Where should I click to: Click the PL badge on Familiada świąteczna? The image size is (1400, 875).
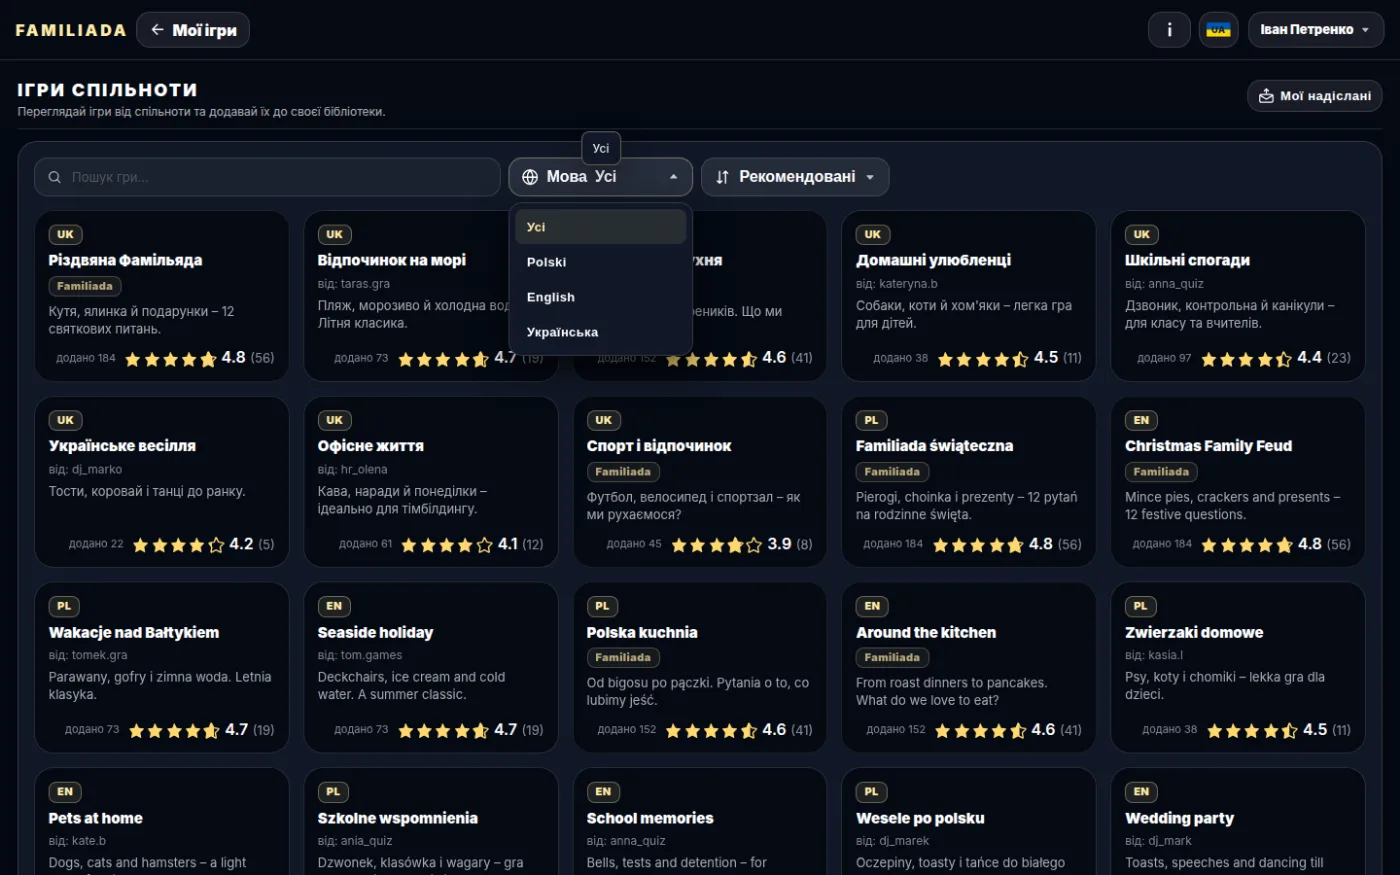[872, 421]
